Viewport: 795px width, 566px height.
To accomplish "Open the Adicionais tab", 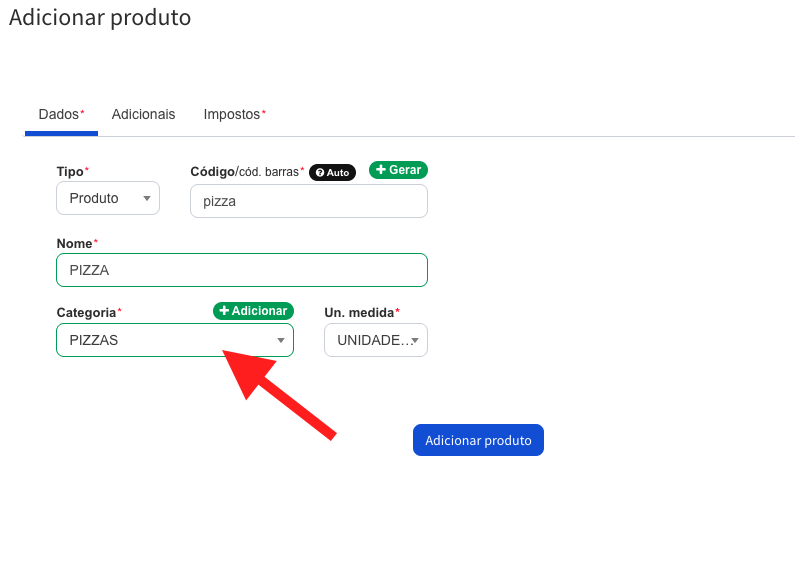I will coord(143,115).
